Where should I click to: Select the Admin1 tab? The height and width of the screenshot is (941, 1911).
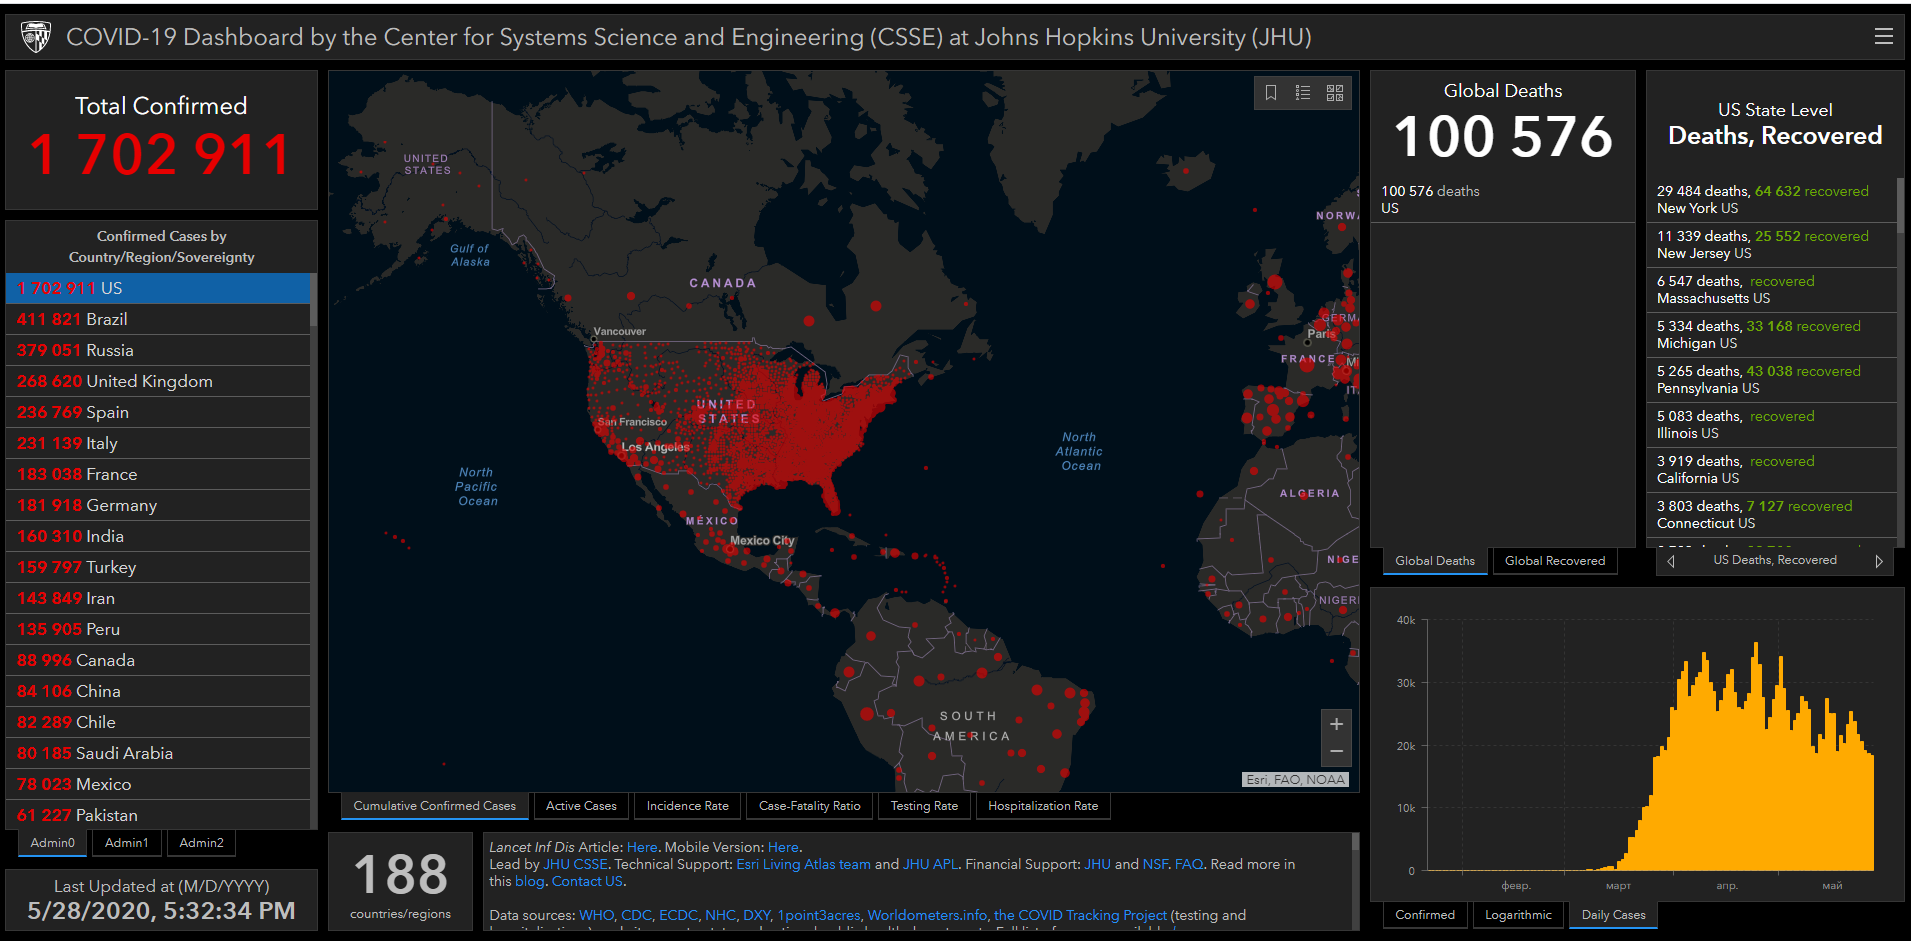[127, 843]
